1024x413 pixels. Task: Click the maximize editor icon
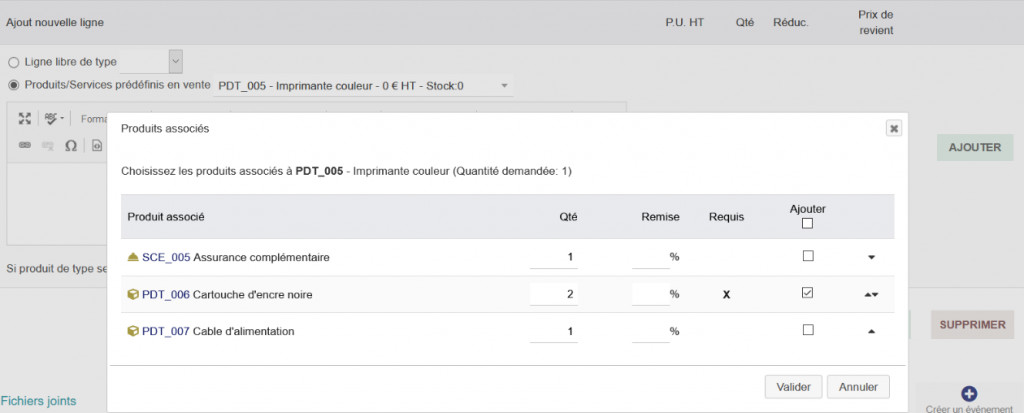(25, 118)
